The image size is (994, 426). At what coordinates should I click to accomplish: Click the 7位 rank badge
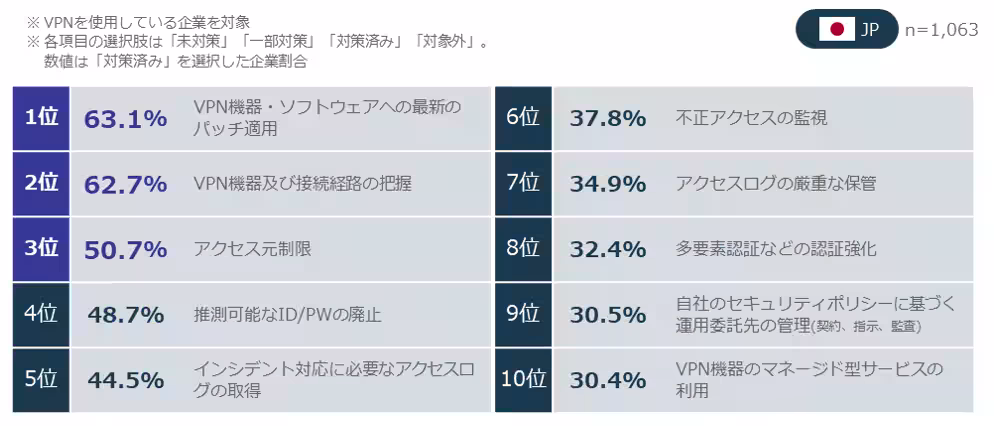(522, 183)
